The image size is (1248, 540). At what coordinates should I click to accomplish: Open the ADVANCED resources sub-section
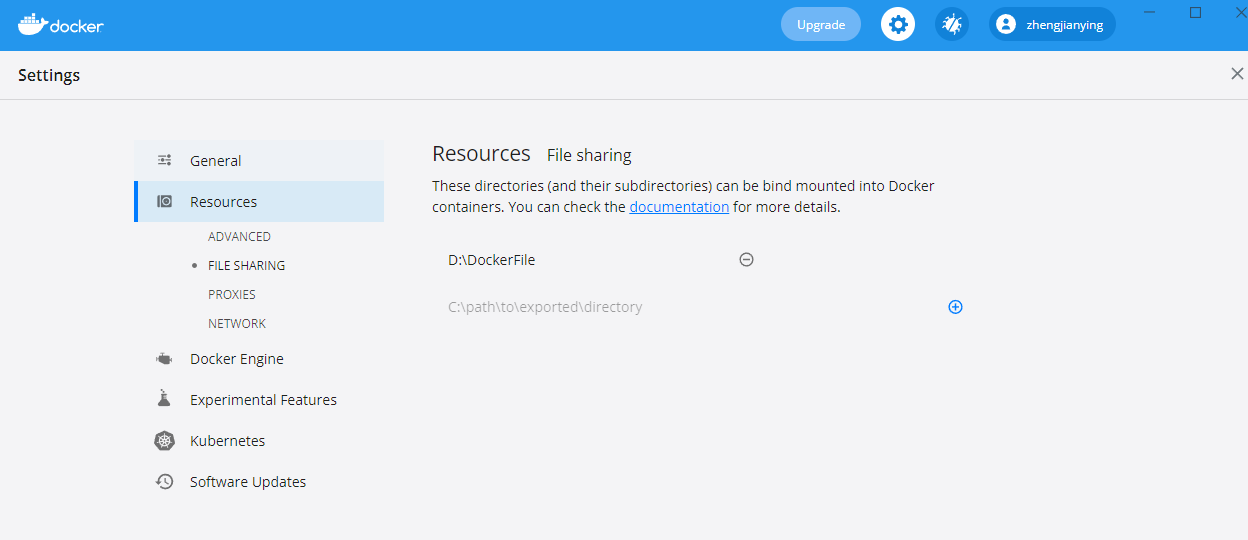tap(239, 237)
